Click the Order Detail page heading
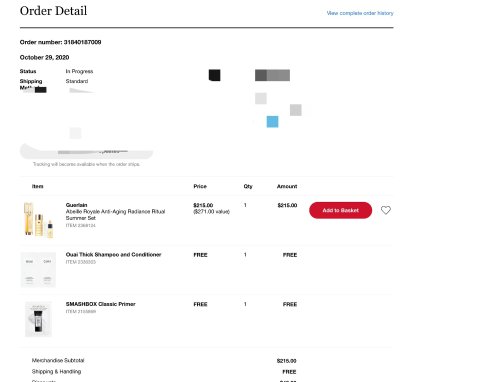The height and width of the screenshot is (382, 480). (x=53, y=11)
